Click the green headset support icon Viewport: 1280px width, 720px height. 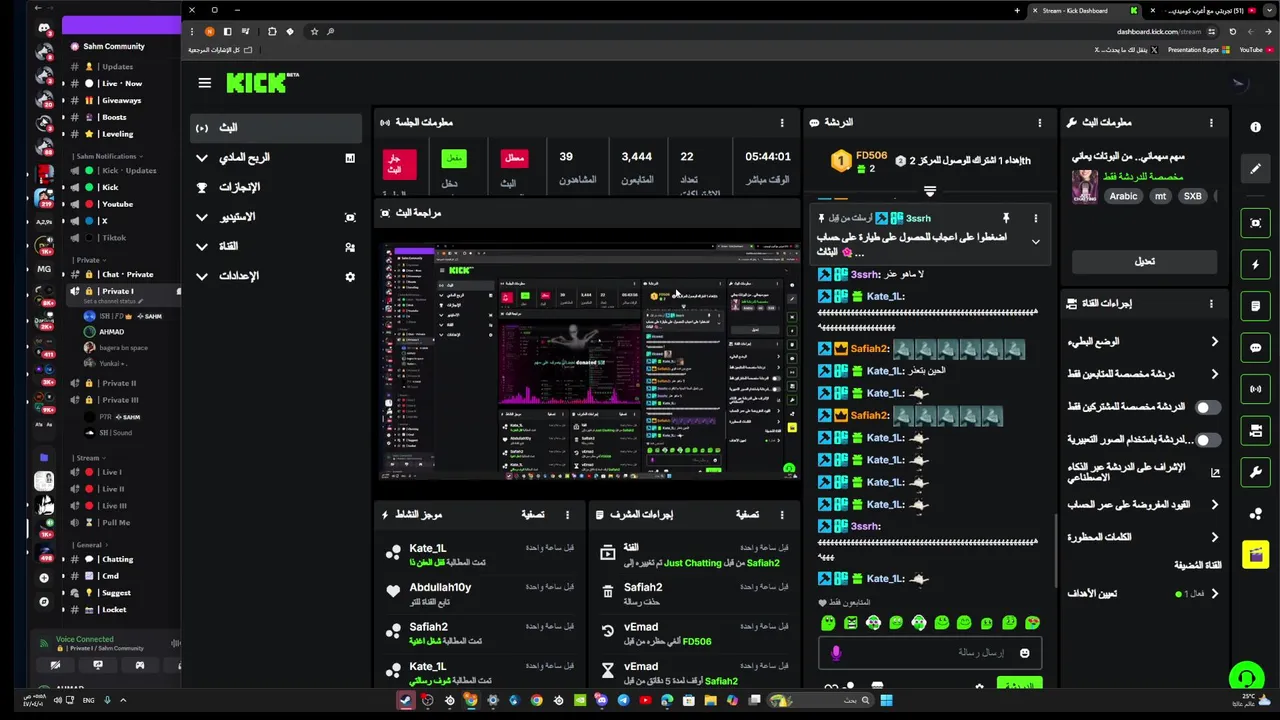1246,679
